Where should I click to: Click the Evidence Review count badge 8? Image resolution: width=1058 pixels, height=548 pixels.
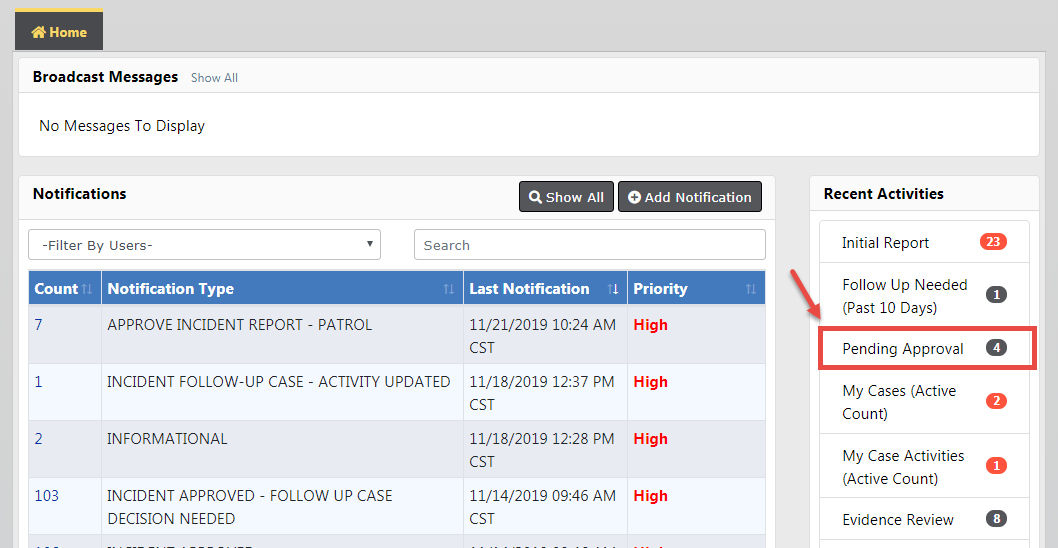(x=995, y=519)
